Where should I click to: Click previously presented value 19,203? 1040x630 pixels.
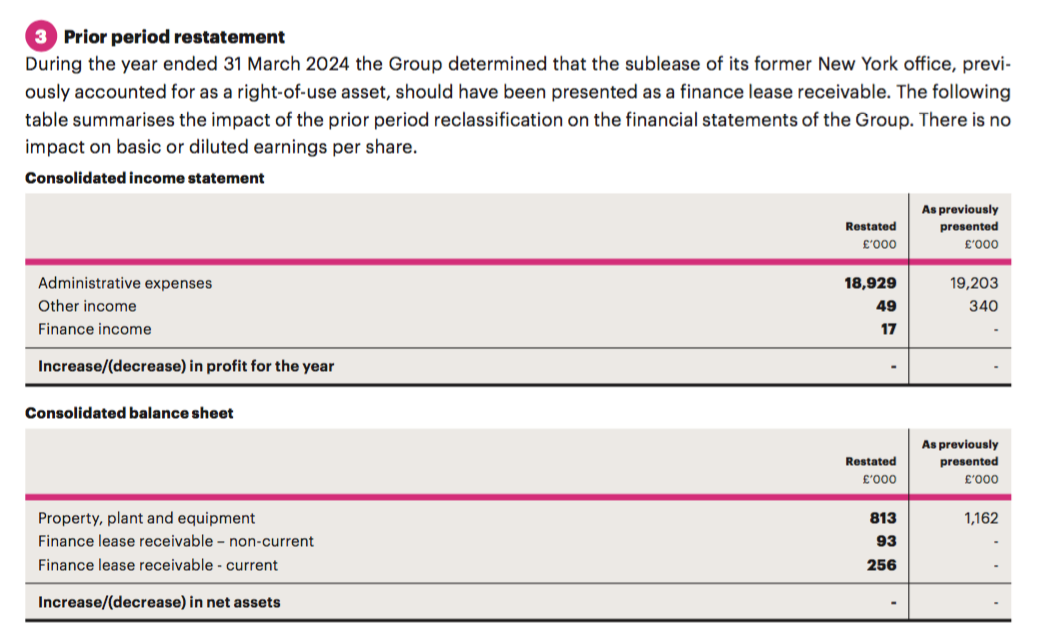pyautogui.click(x=974, y=283)
